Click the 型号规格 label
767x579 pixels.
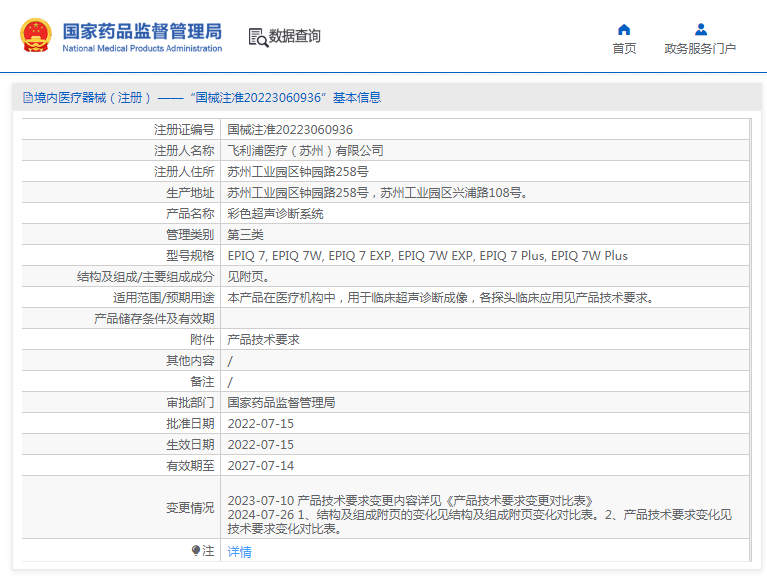pos(190,256)
